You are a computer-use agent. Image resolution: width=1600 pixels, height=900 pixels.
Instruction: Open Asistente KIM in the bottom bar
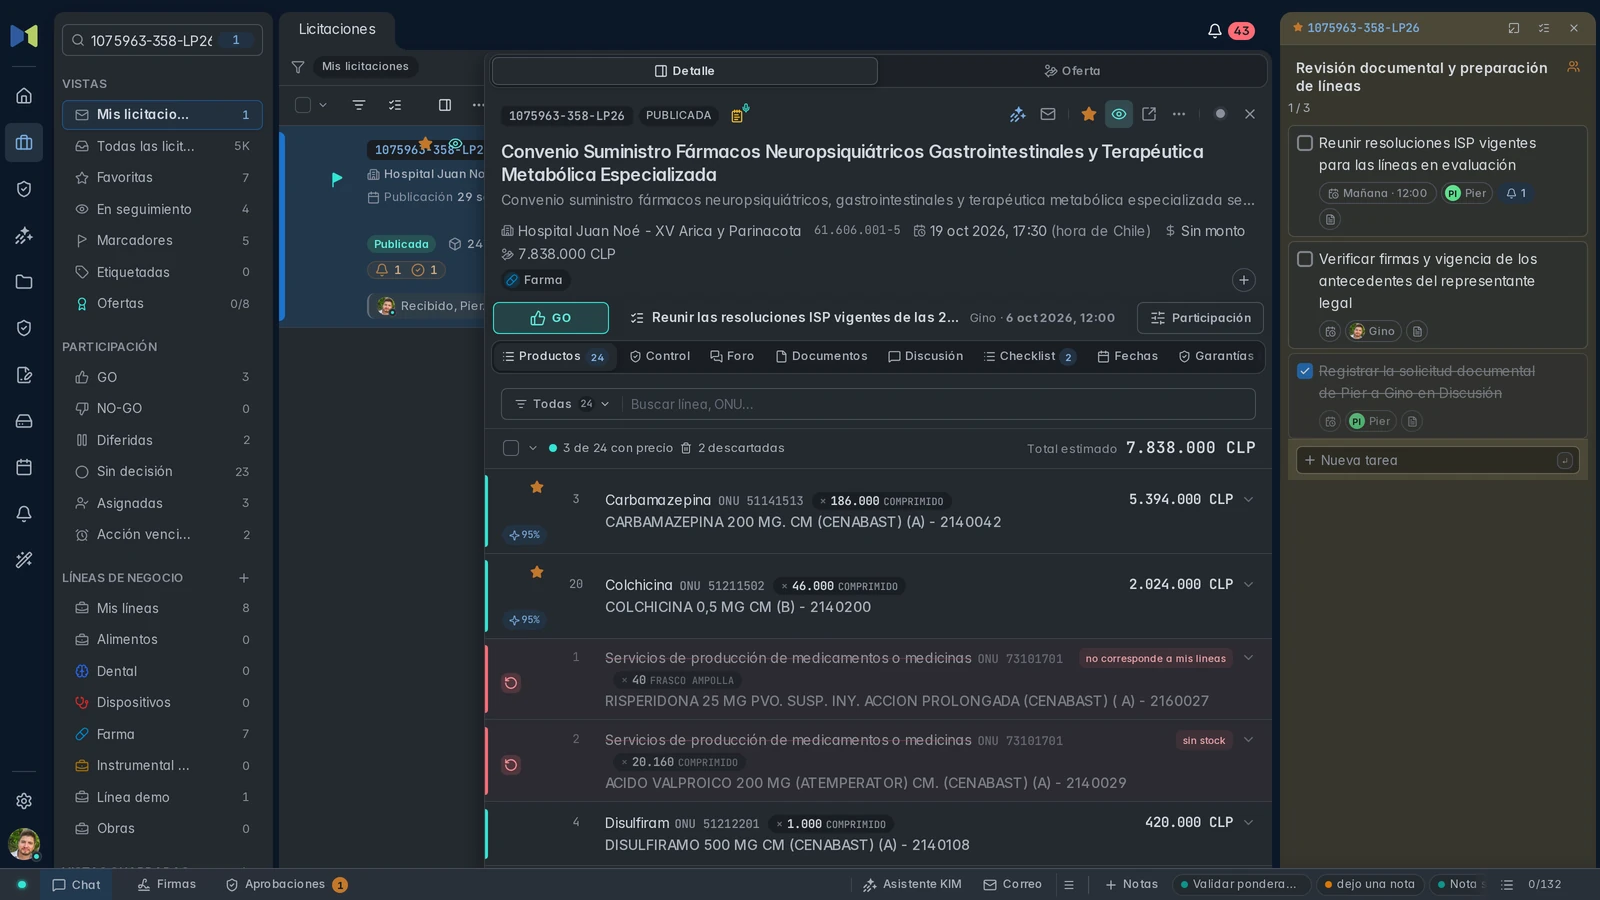[x=912, y=885]
